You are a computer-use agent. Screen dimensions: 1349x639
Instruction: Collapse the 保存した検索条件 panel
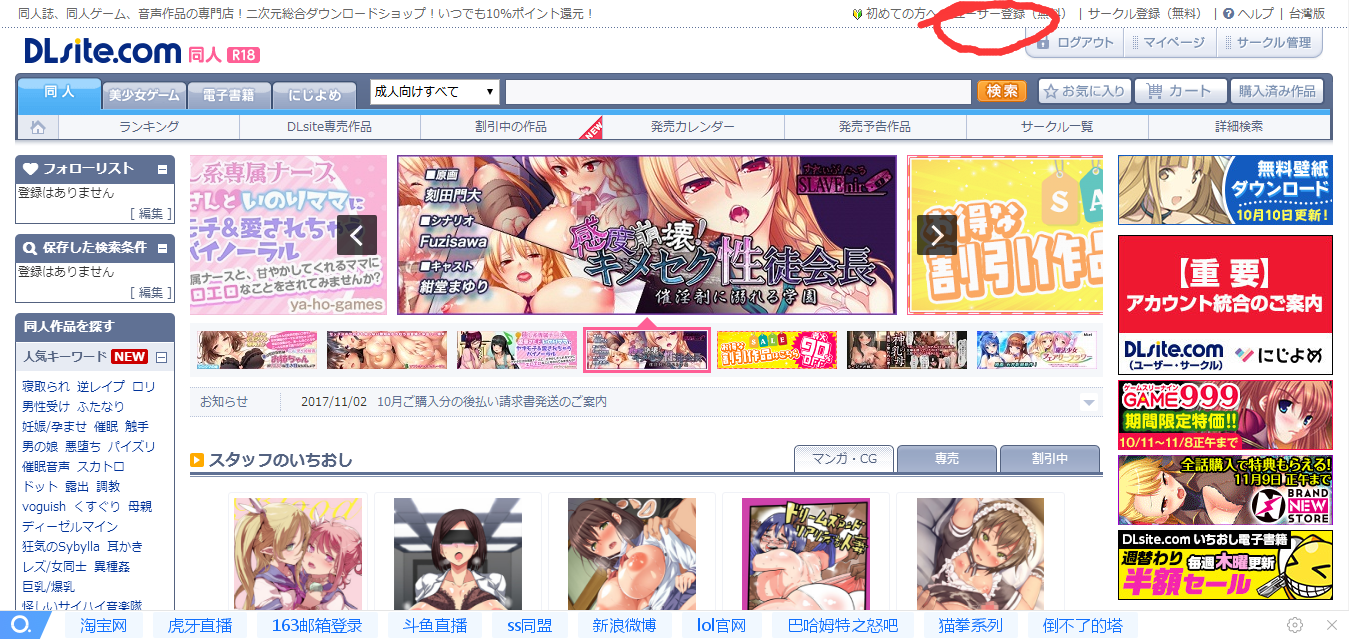pyautogui.click(x=162, y=248)
